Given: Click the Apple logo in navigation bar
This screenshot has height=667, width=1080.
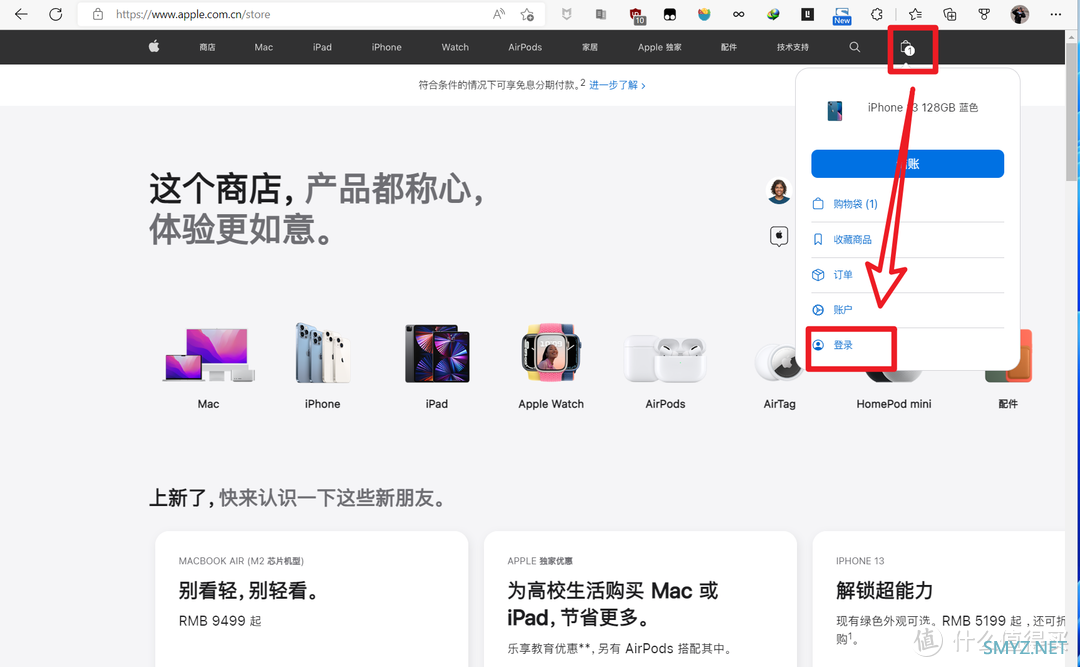Looking at the screenshot, I should coord(154,47).
